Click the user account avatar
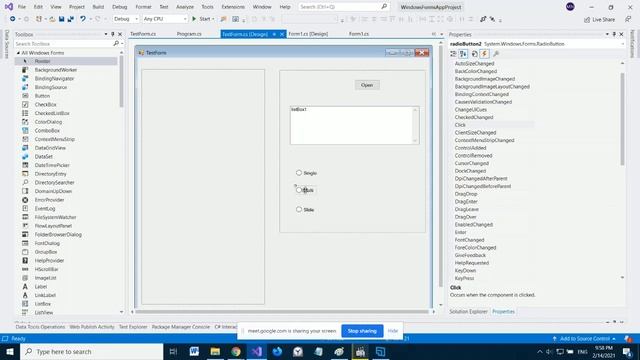 tap(570, 7)
